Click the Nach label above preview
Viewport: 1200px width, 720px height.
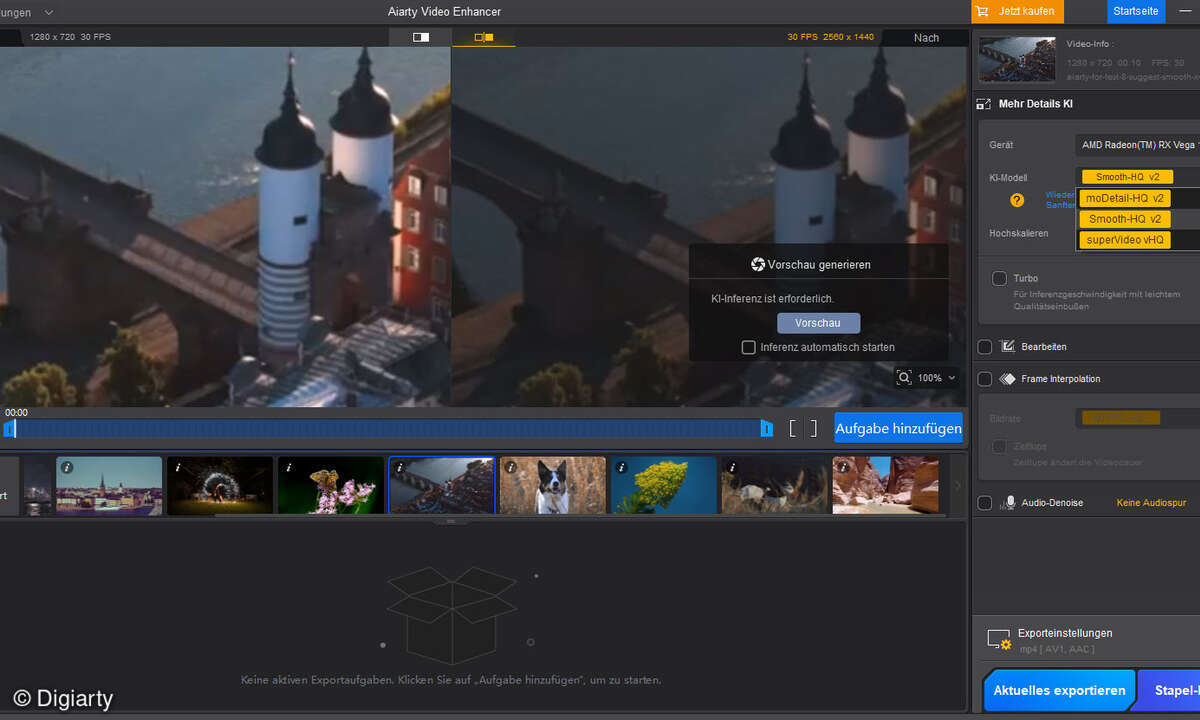[926, 38]
